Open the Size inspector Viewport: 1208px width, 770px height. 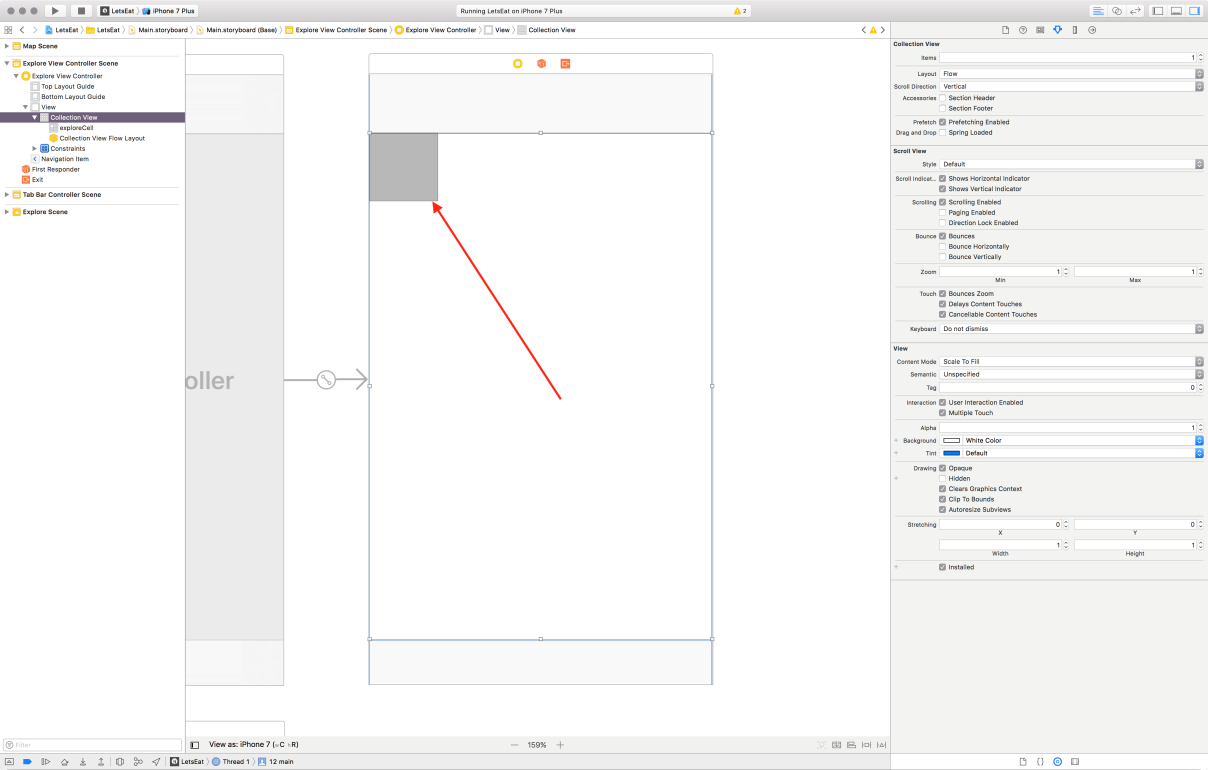click(x=1075, y=30)
